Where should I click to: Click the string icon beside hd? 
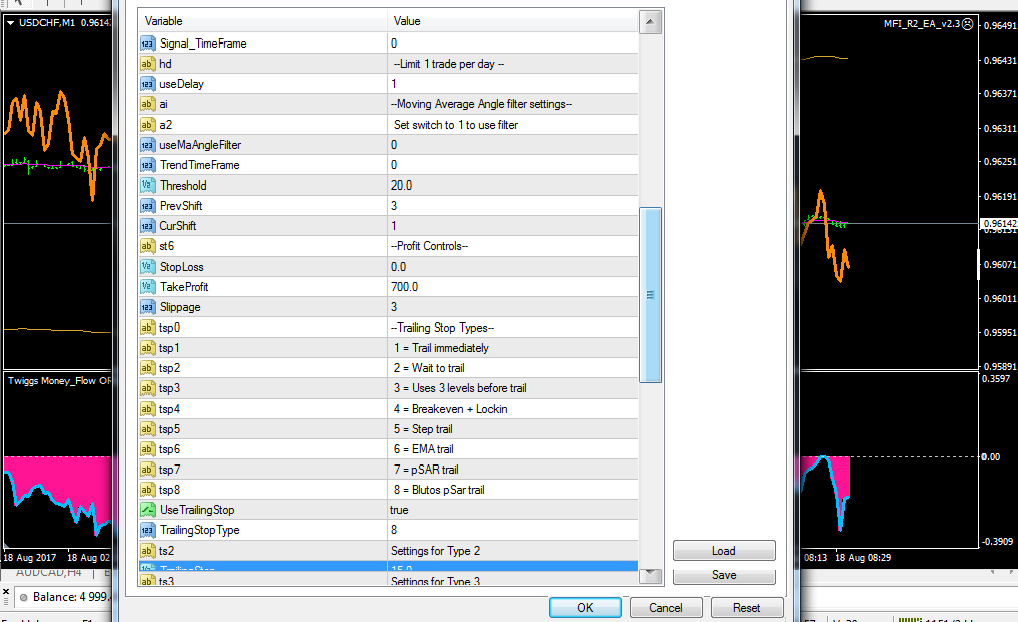[147, 64]
